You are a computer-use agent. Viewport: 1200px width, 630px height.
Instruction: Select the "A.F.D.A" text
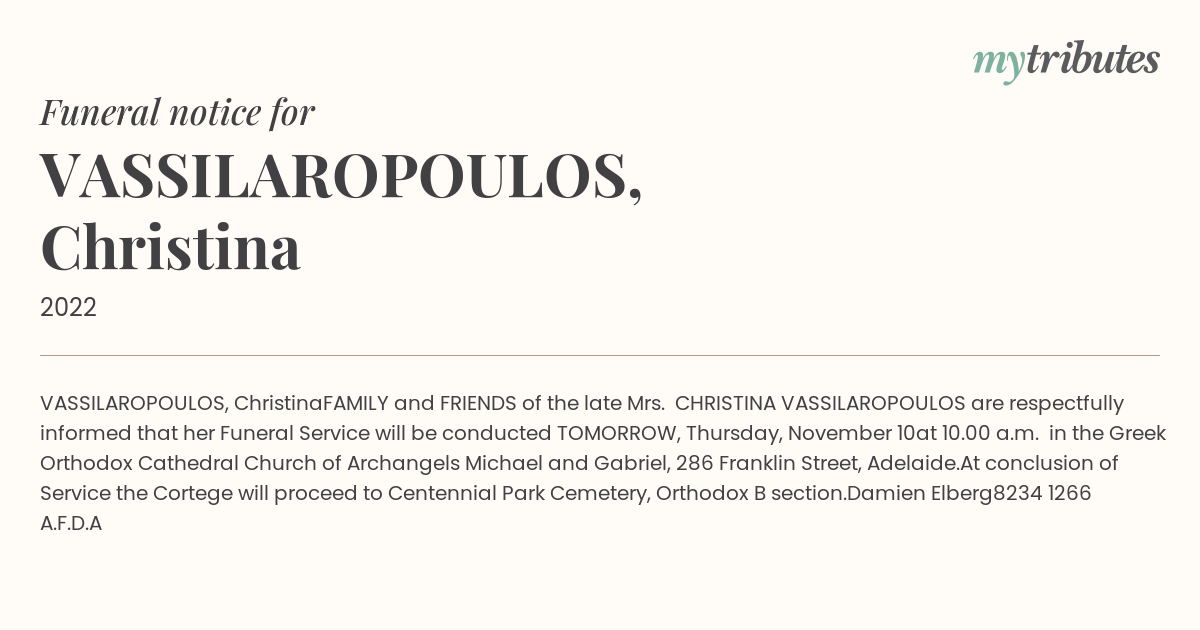pyautogui.click(x=71, y=523)
